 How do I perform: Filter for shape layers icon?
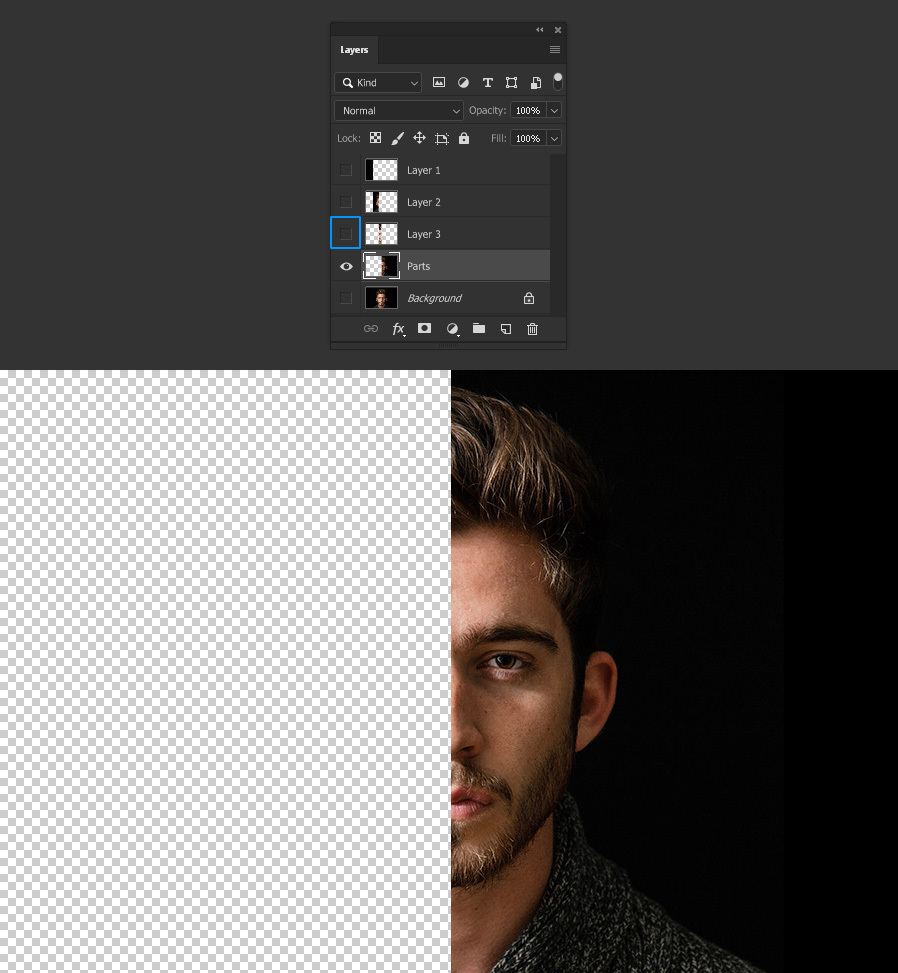pyautogui.click(x=511, y=83)
